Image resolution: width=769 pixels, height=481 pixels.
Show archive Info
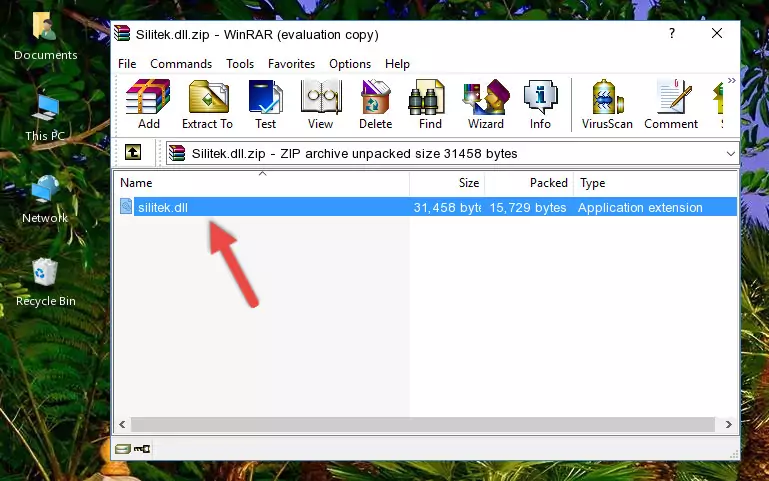[x=540, y=104]
